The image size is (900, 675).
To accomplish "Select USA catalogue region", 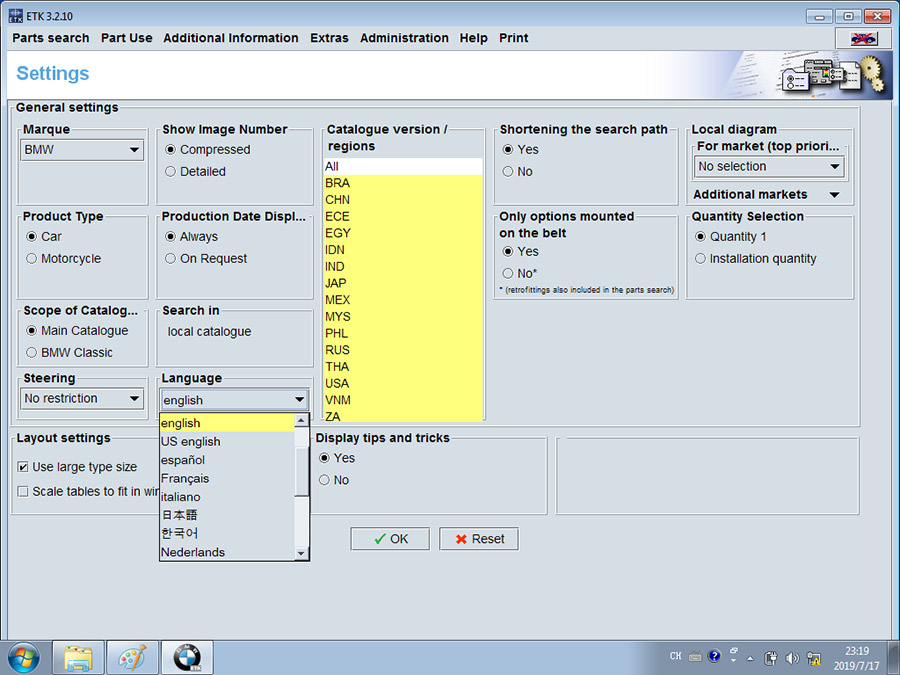I will [x=403, y=383].
